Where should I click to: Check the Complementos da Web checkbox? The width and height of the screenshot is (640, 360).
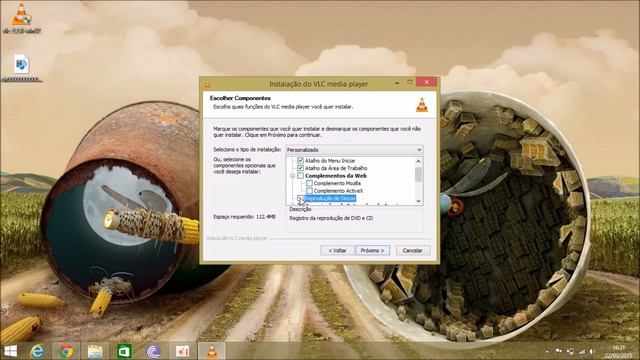tap(300, 176)
